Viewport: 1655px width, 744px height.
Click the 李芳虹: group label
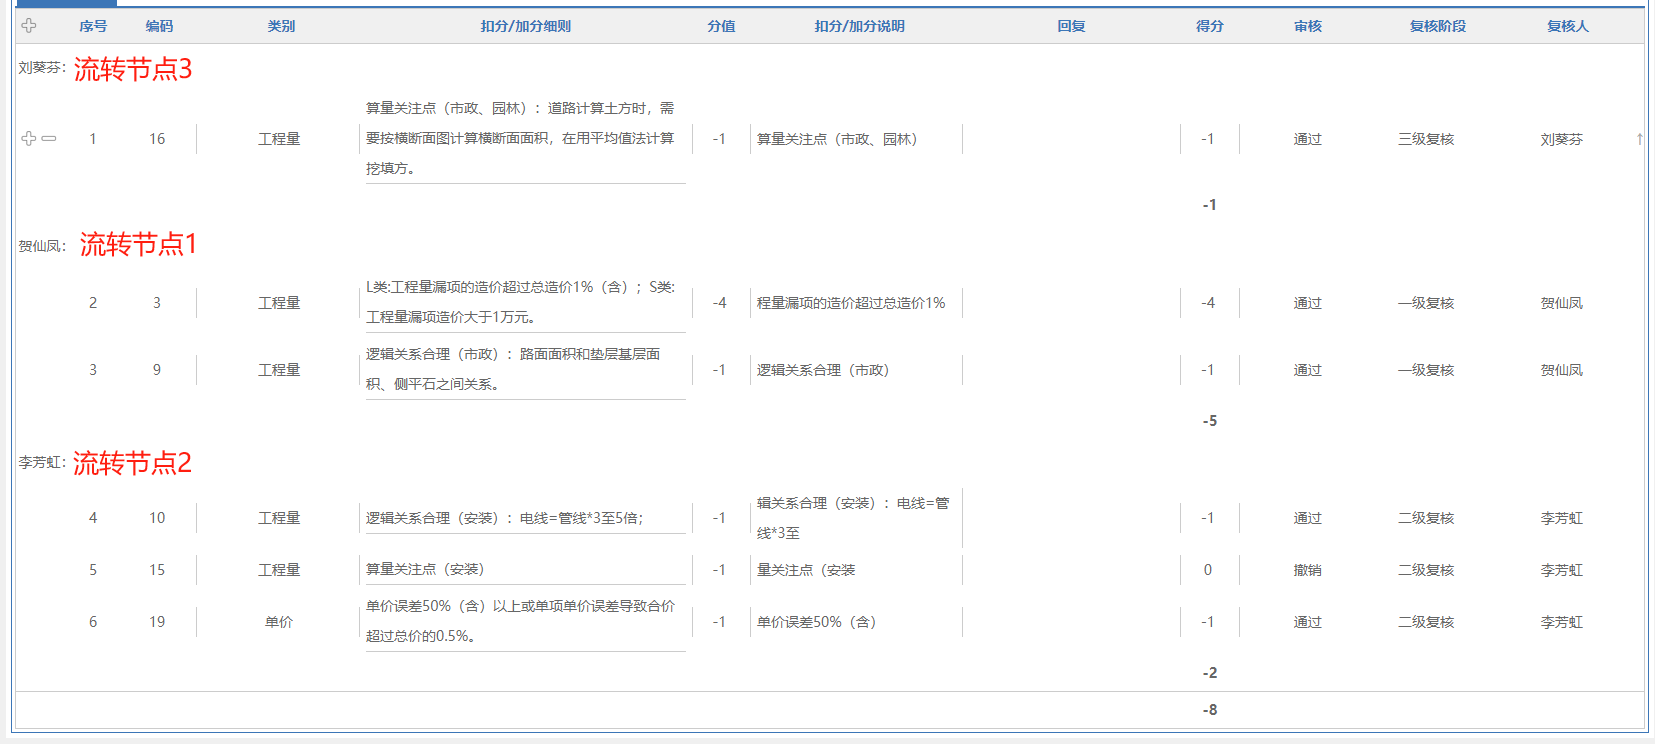click(x=42, y=462)
